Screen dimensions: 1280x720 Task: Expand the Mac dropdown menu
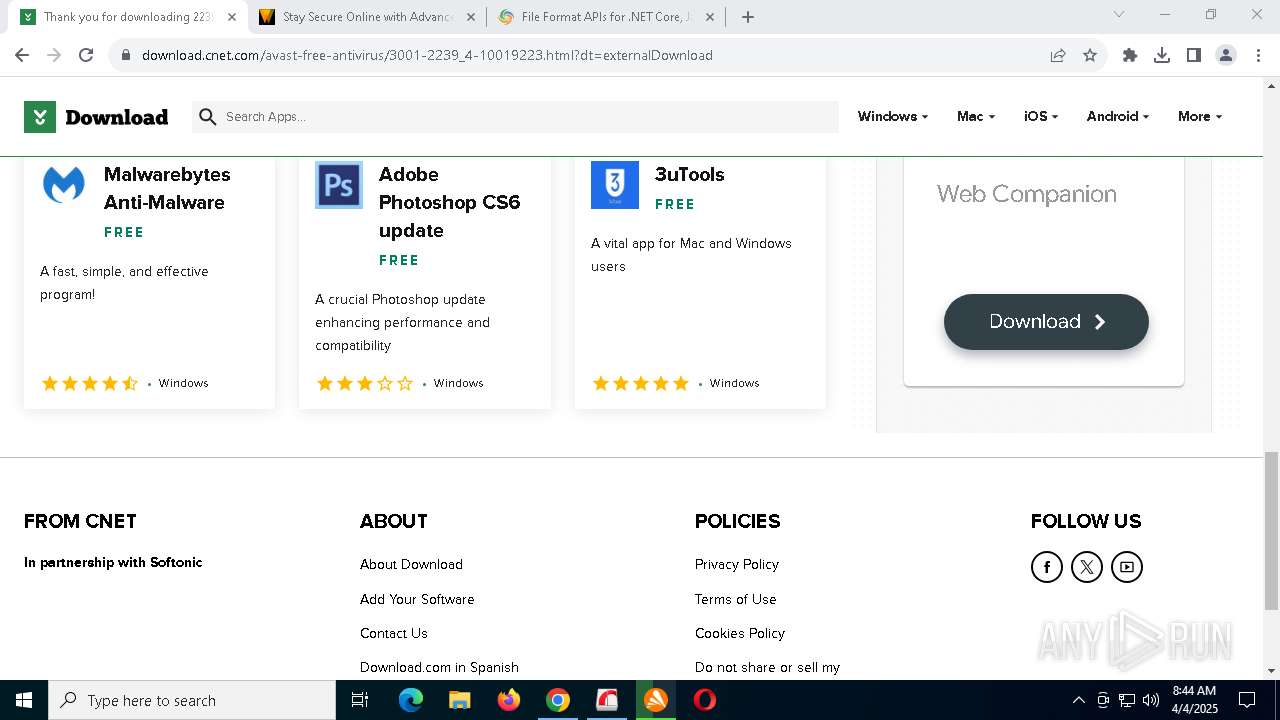[x=976, y=117]
